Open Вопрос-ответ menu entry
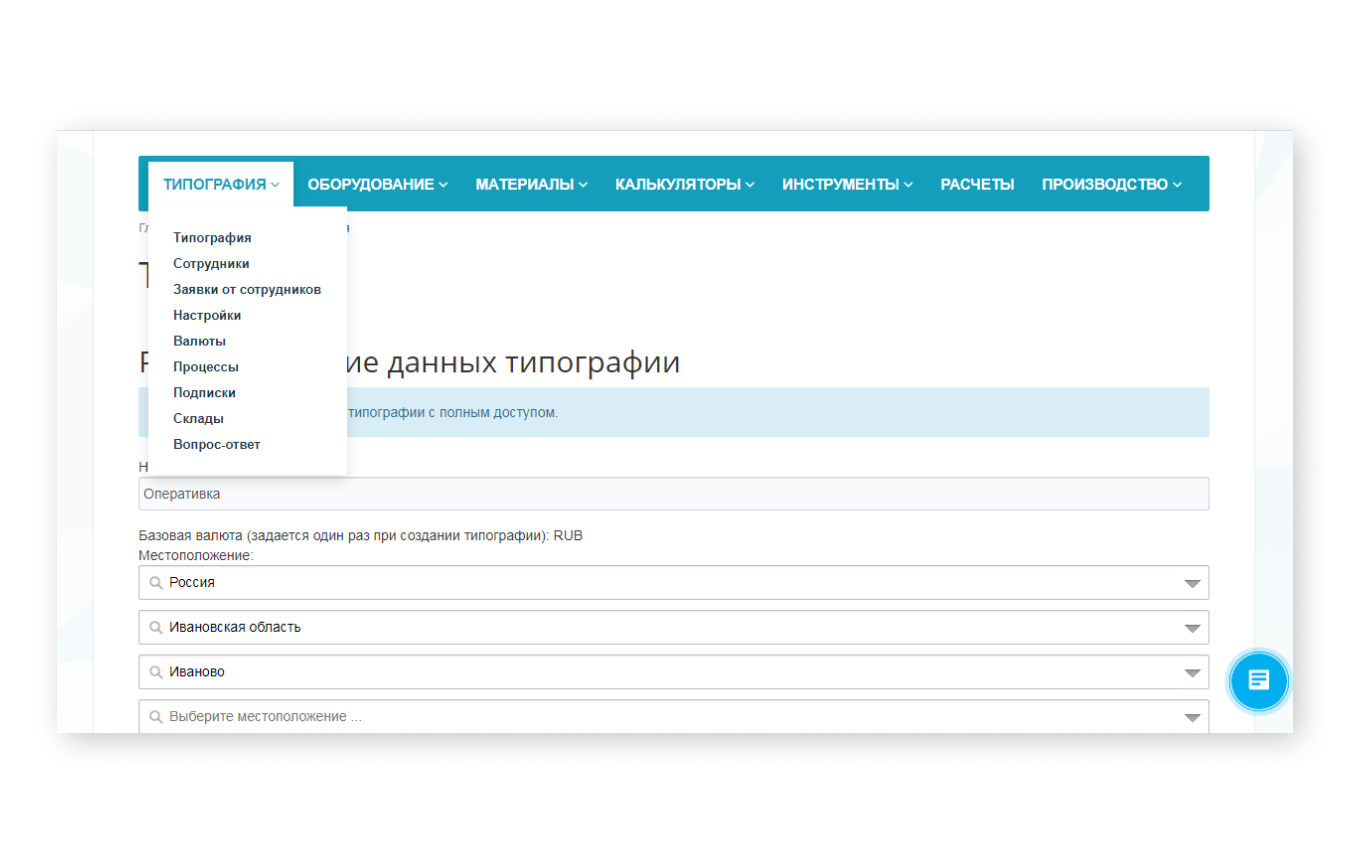 coord(217,445)
